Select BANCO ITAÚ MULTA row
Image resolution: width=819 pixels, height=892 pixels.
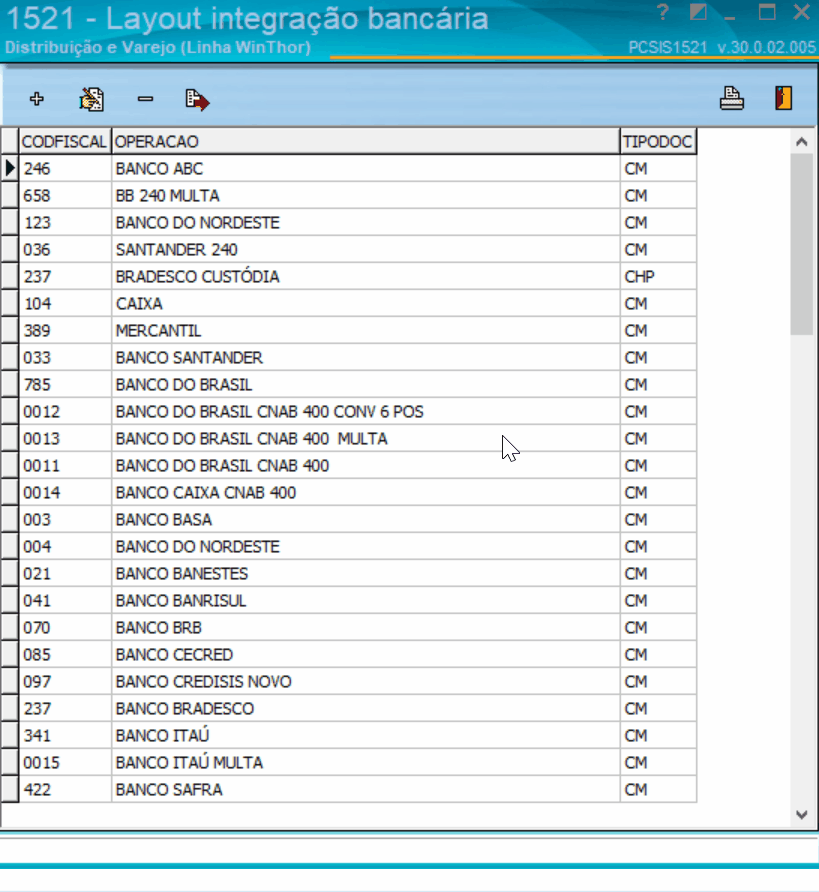pos(358,763)
